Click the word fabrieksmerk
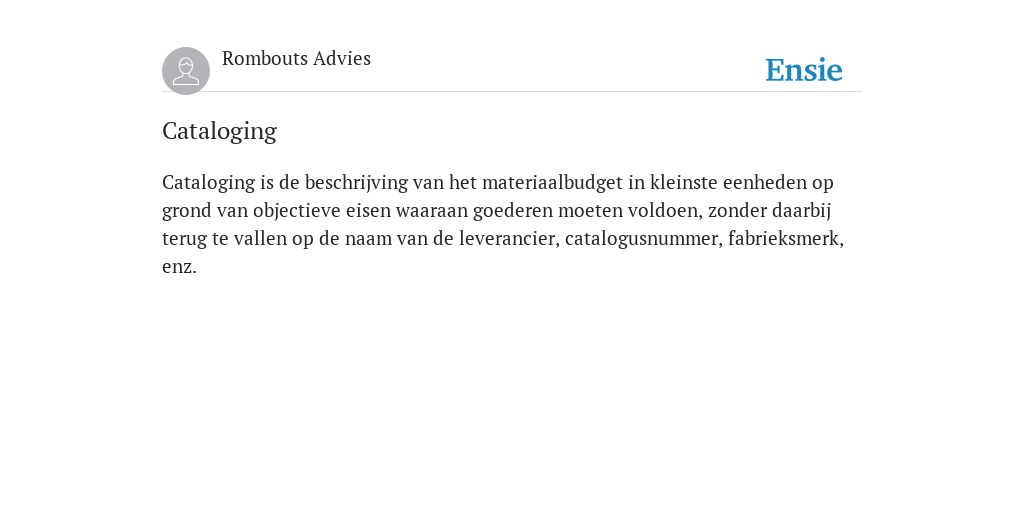This screenshot has height=512, width=1024. tap(786, 238)
